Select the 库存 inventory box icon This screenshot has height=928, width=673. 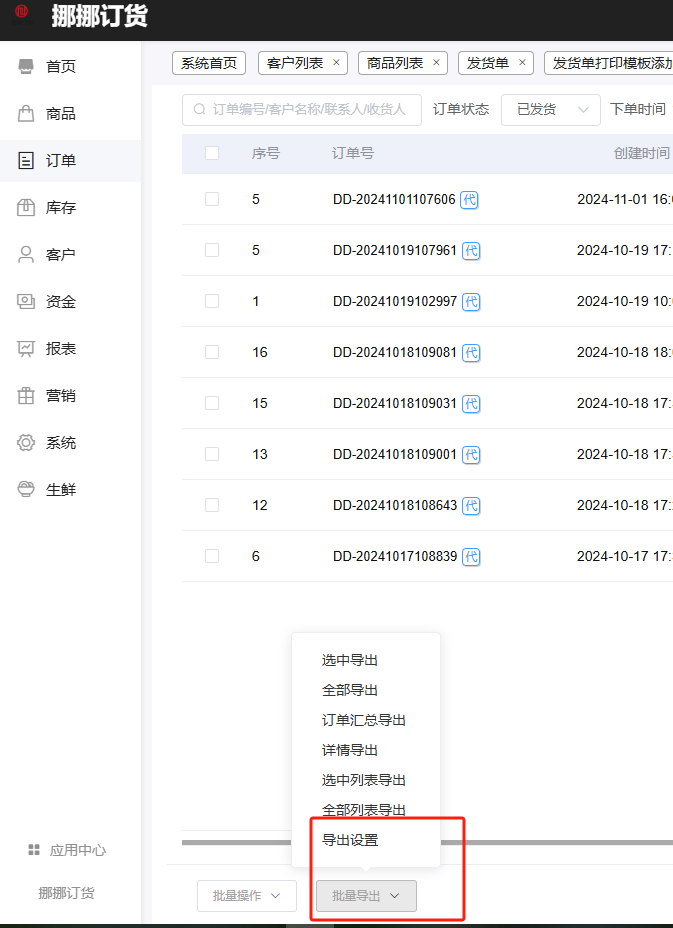pos(26,208)
